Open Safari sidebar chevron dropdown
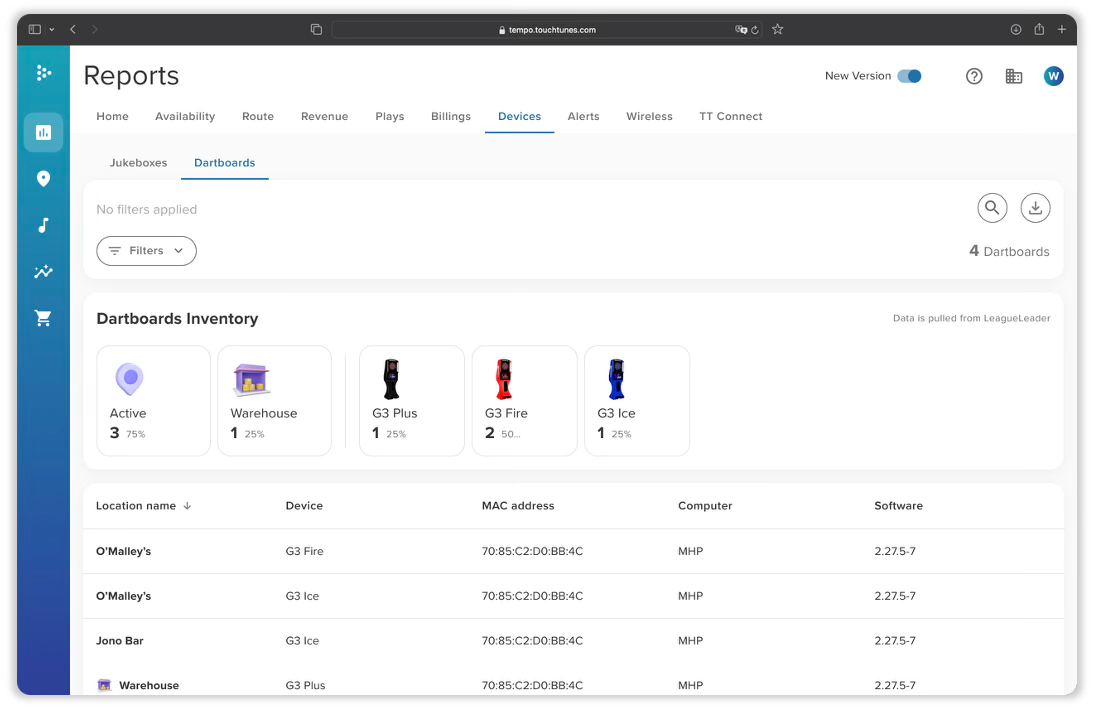1094x710 pixels. click(52, 30)
